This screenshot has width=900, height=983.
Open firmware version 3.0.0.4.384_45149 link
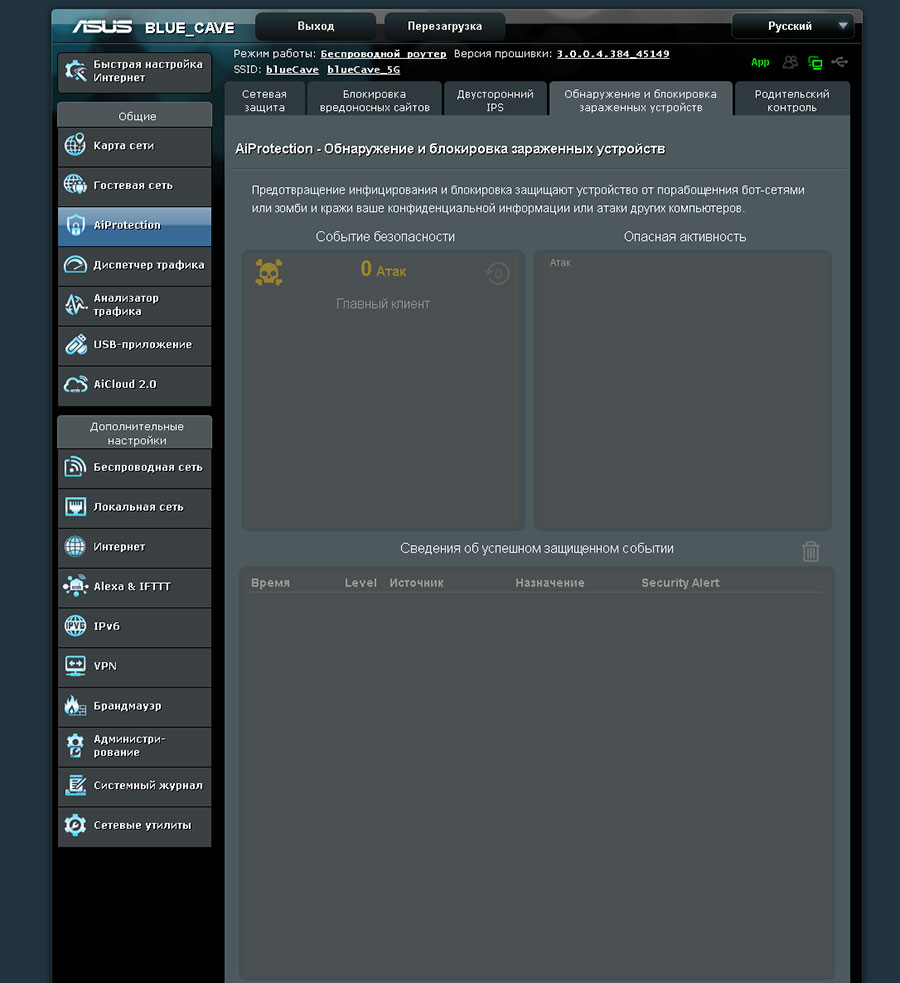[x=613, y=54]
